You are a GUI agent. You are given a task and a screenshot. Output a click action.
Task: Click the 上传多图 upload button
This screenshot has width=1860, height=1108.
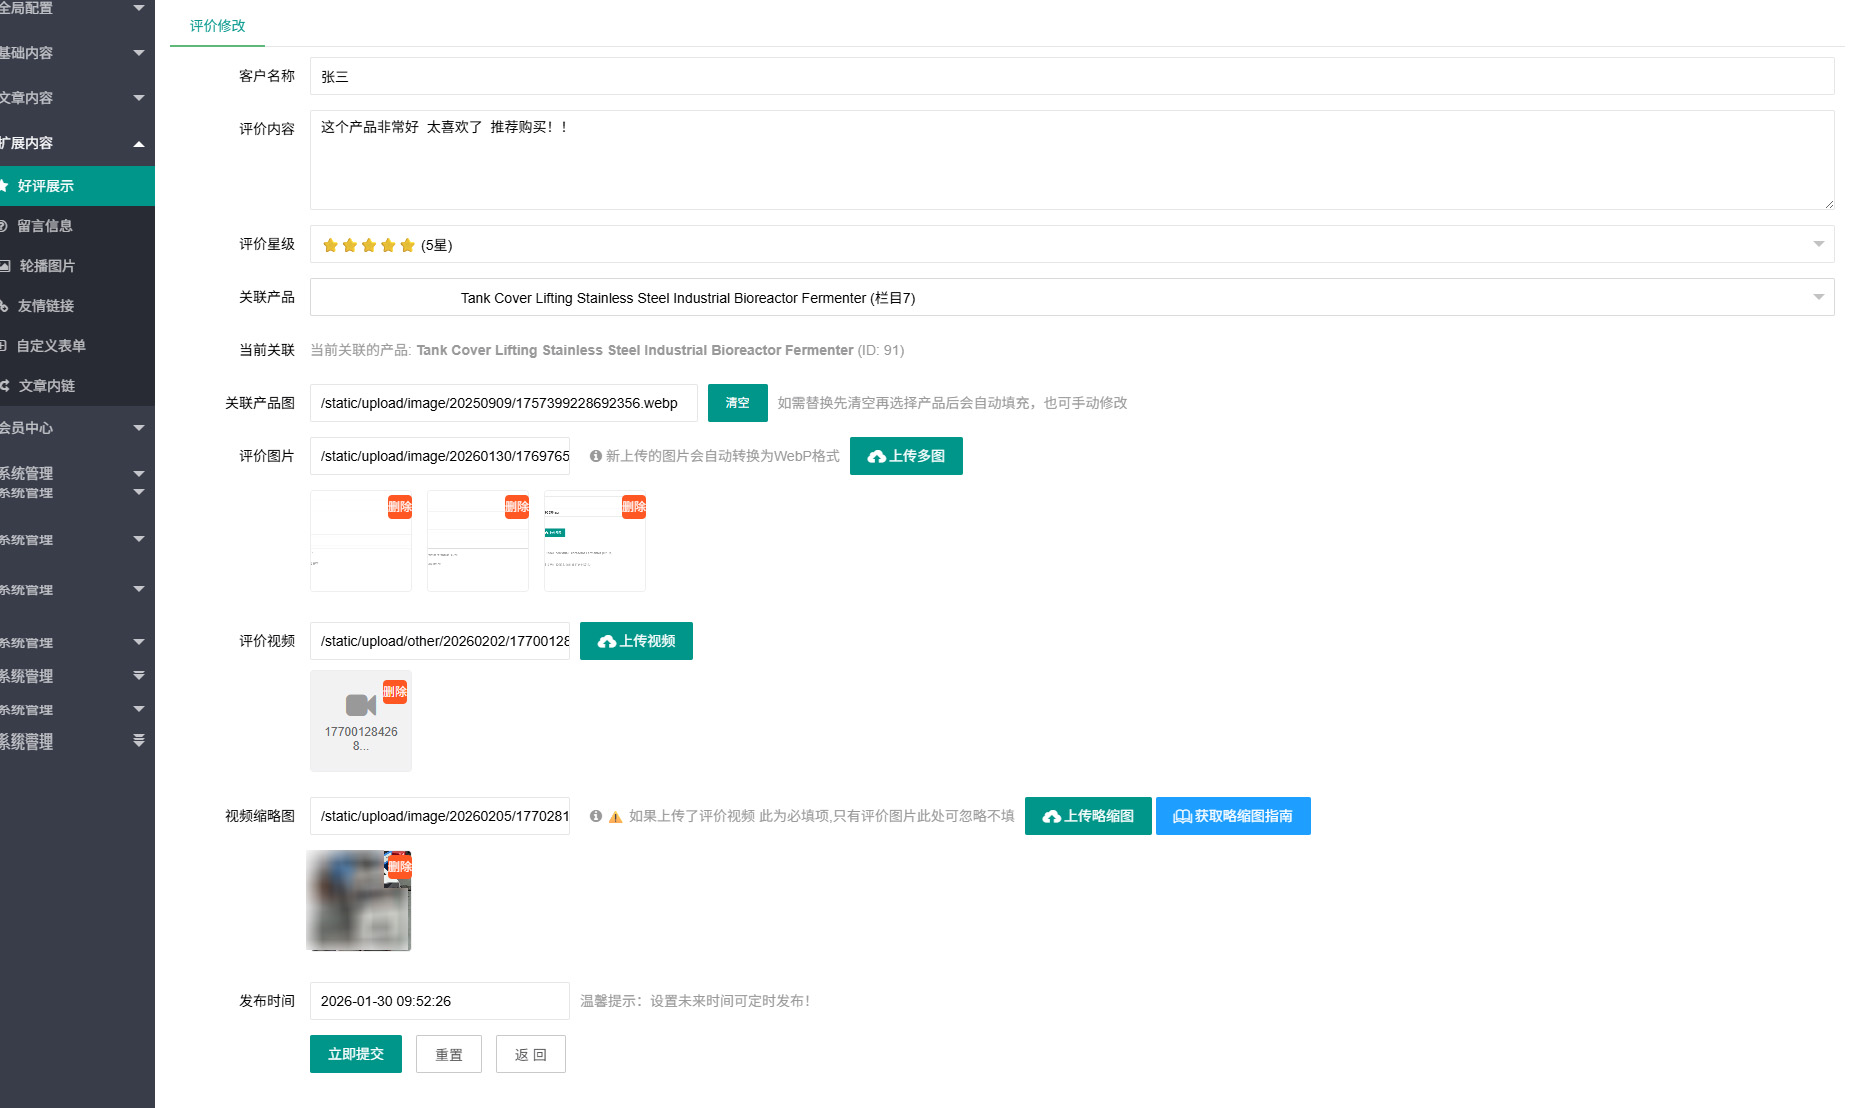pyautogui.click(x=906, y=456)
